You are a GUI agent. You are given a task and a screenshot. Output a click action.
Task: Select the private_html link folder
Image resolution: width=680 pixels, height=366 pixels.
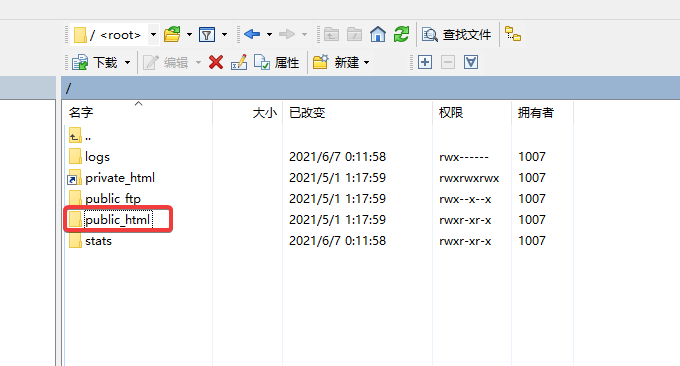(x=120, y=178)
